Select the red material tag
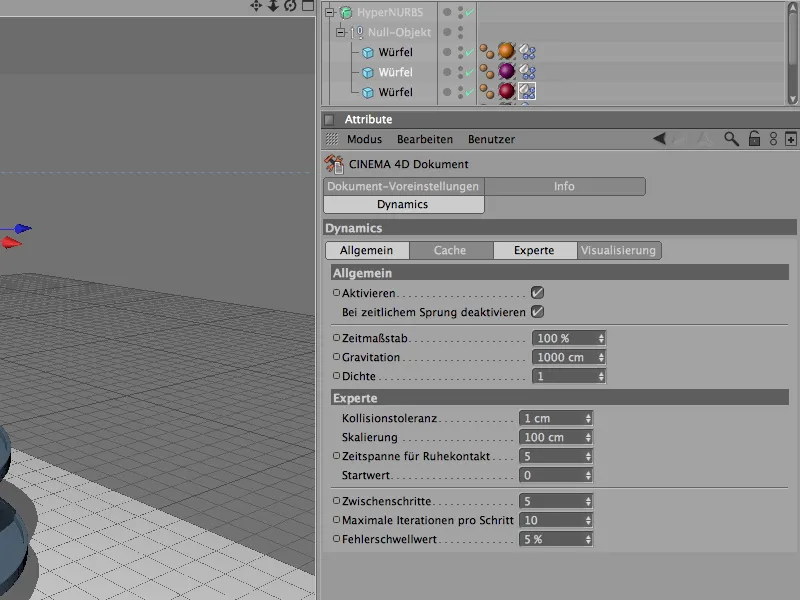This screenshot has width=800, height=600. 506,91
